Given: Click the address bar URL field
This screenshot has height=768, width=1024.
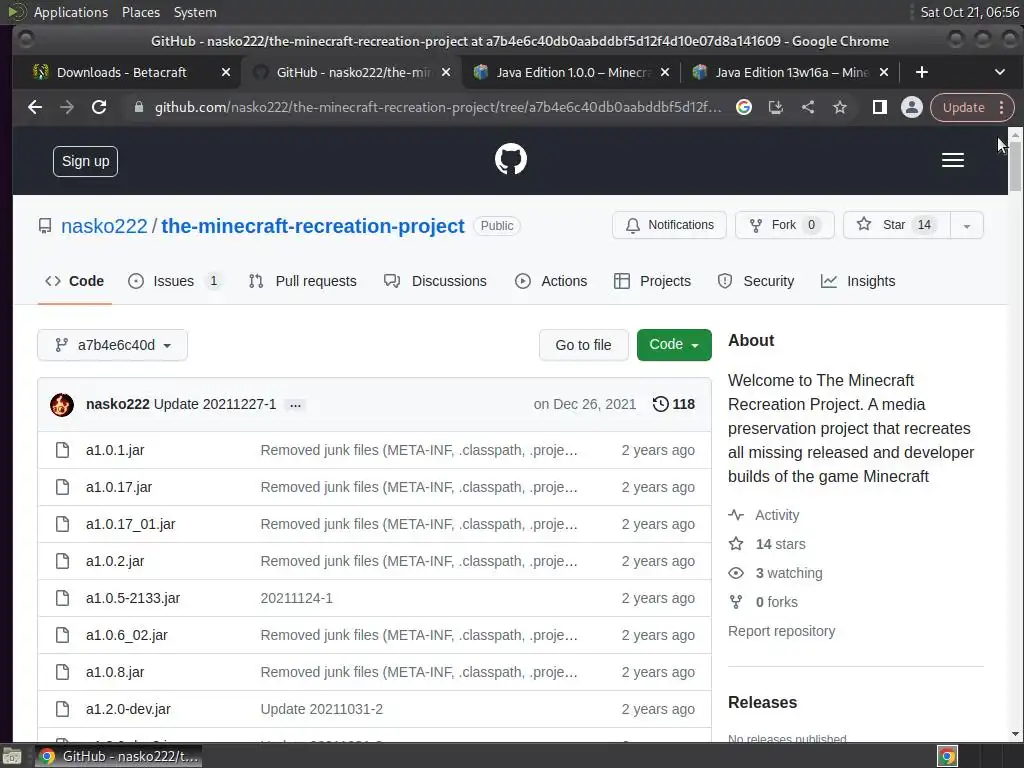Looking at the screenshot, I should (438, 107).
